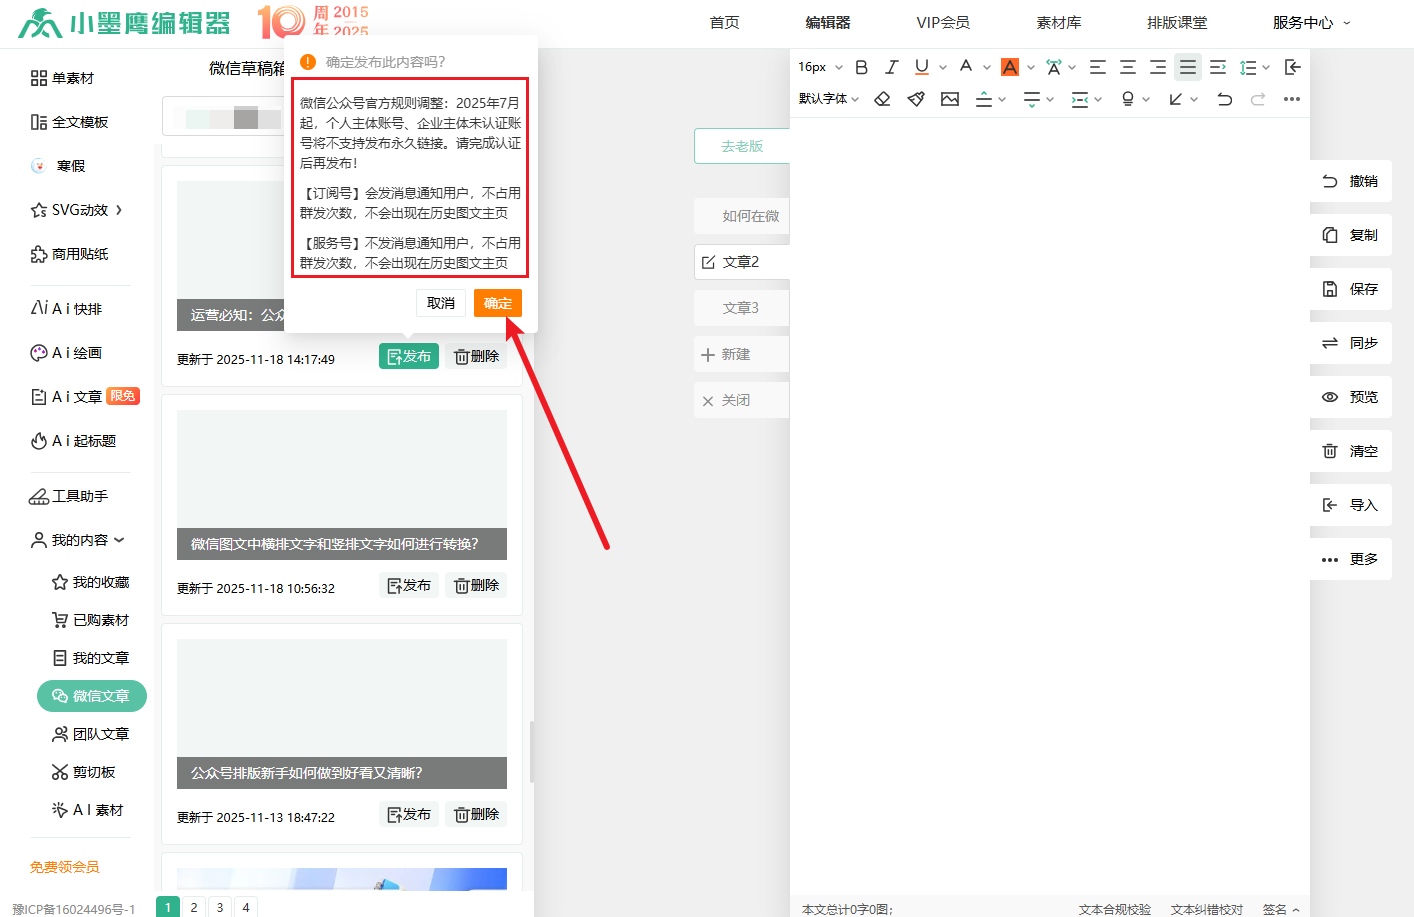Switch to 编辑器 in the top navigation
The width and height of the screenshot is (1414, 917).
[828, 23]
